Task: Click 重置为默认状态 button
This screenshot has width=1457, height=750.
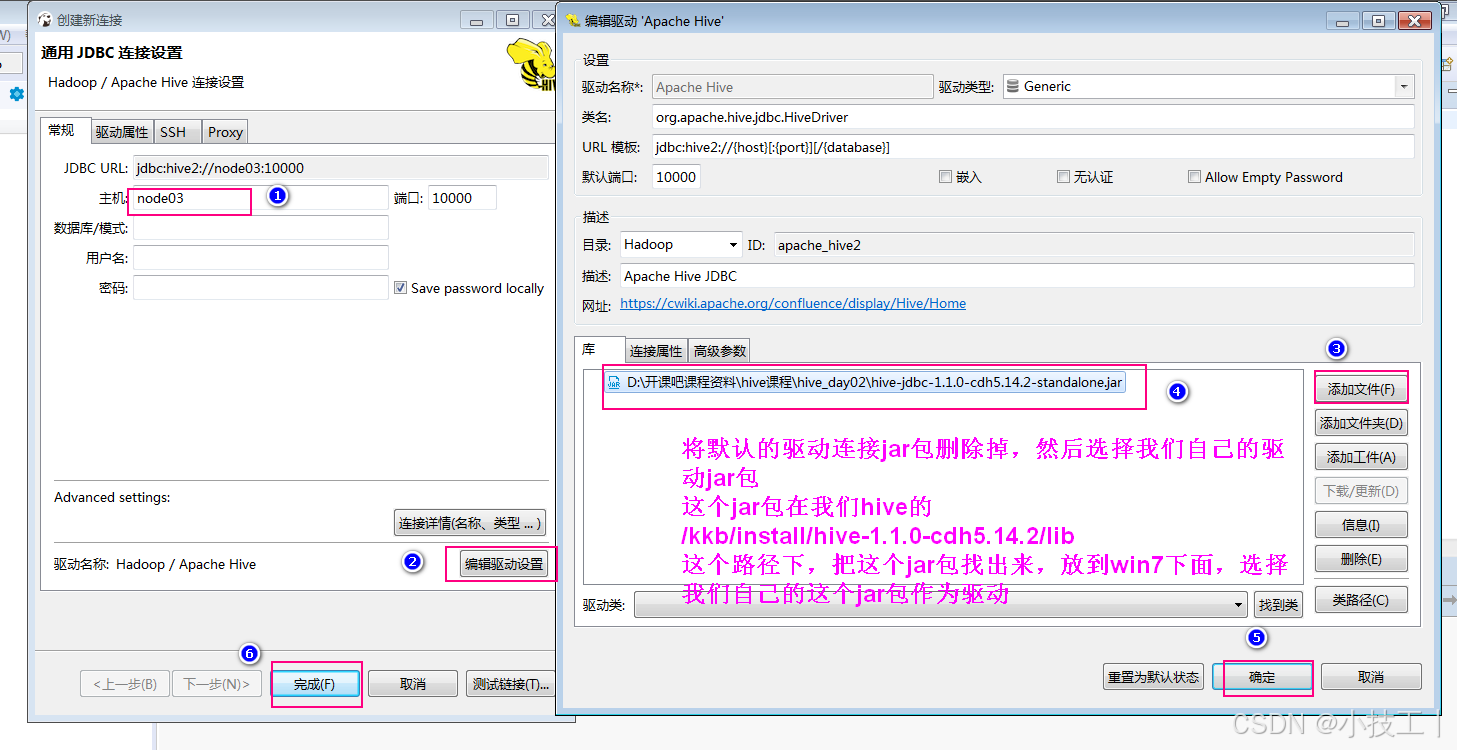Action: point(1153,677)
